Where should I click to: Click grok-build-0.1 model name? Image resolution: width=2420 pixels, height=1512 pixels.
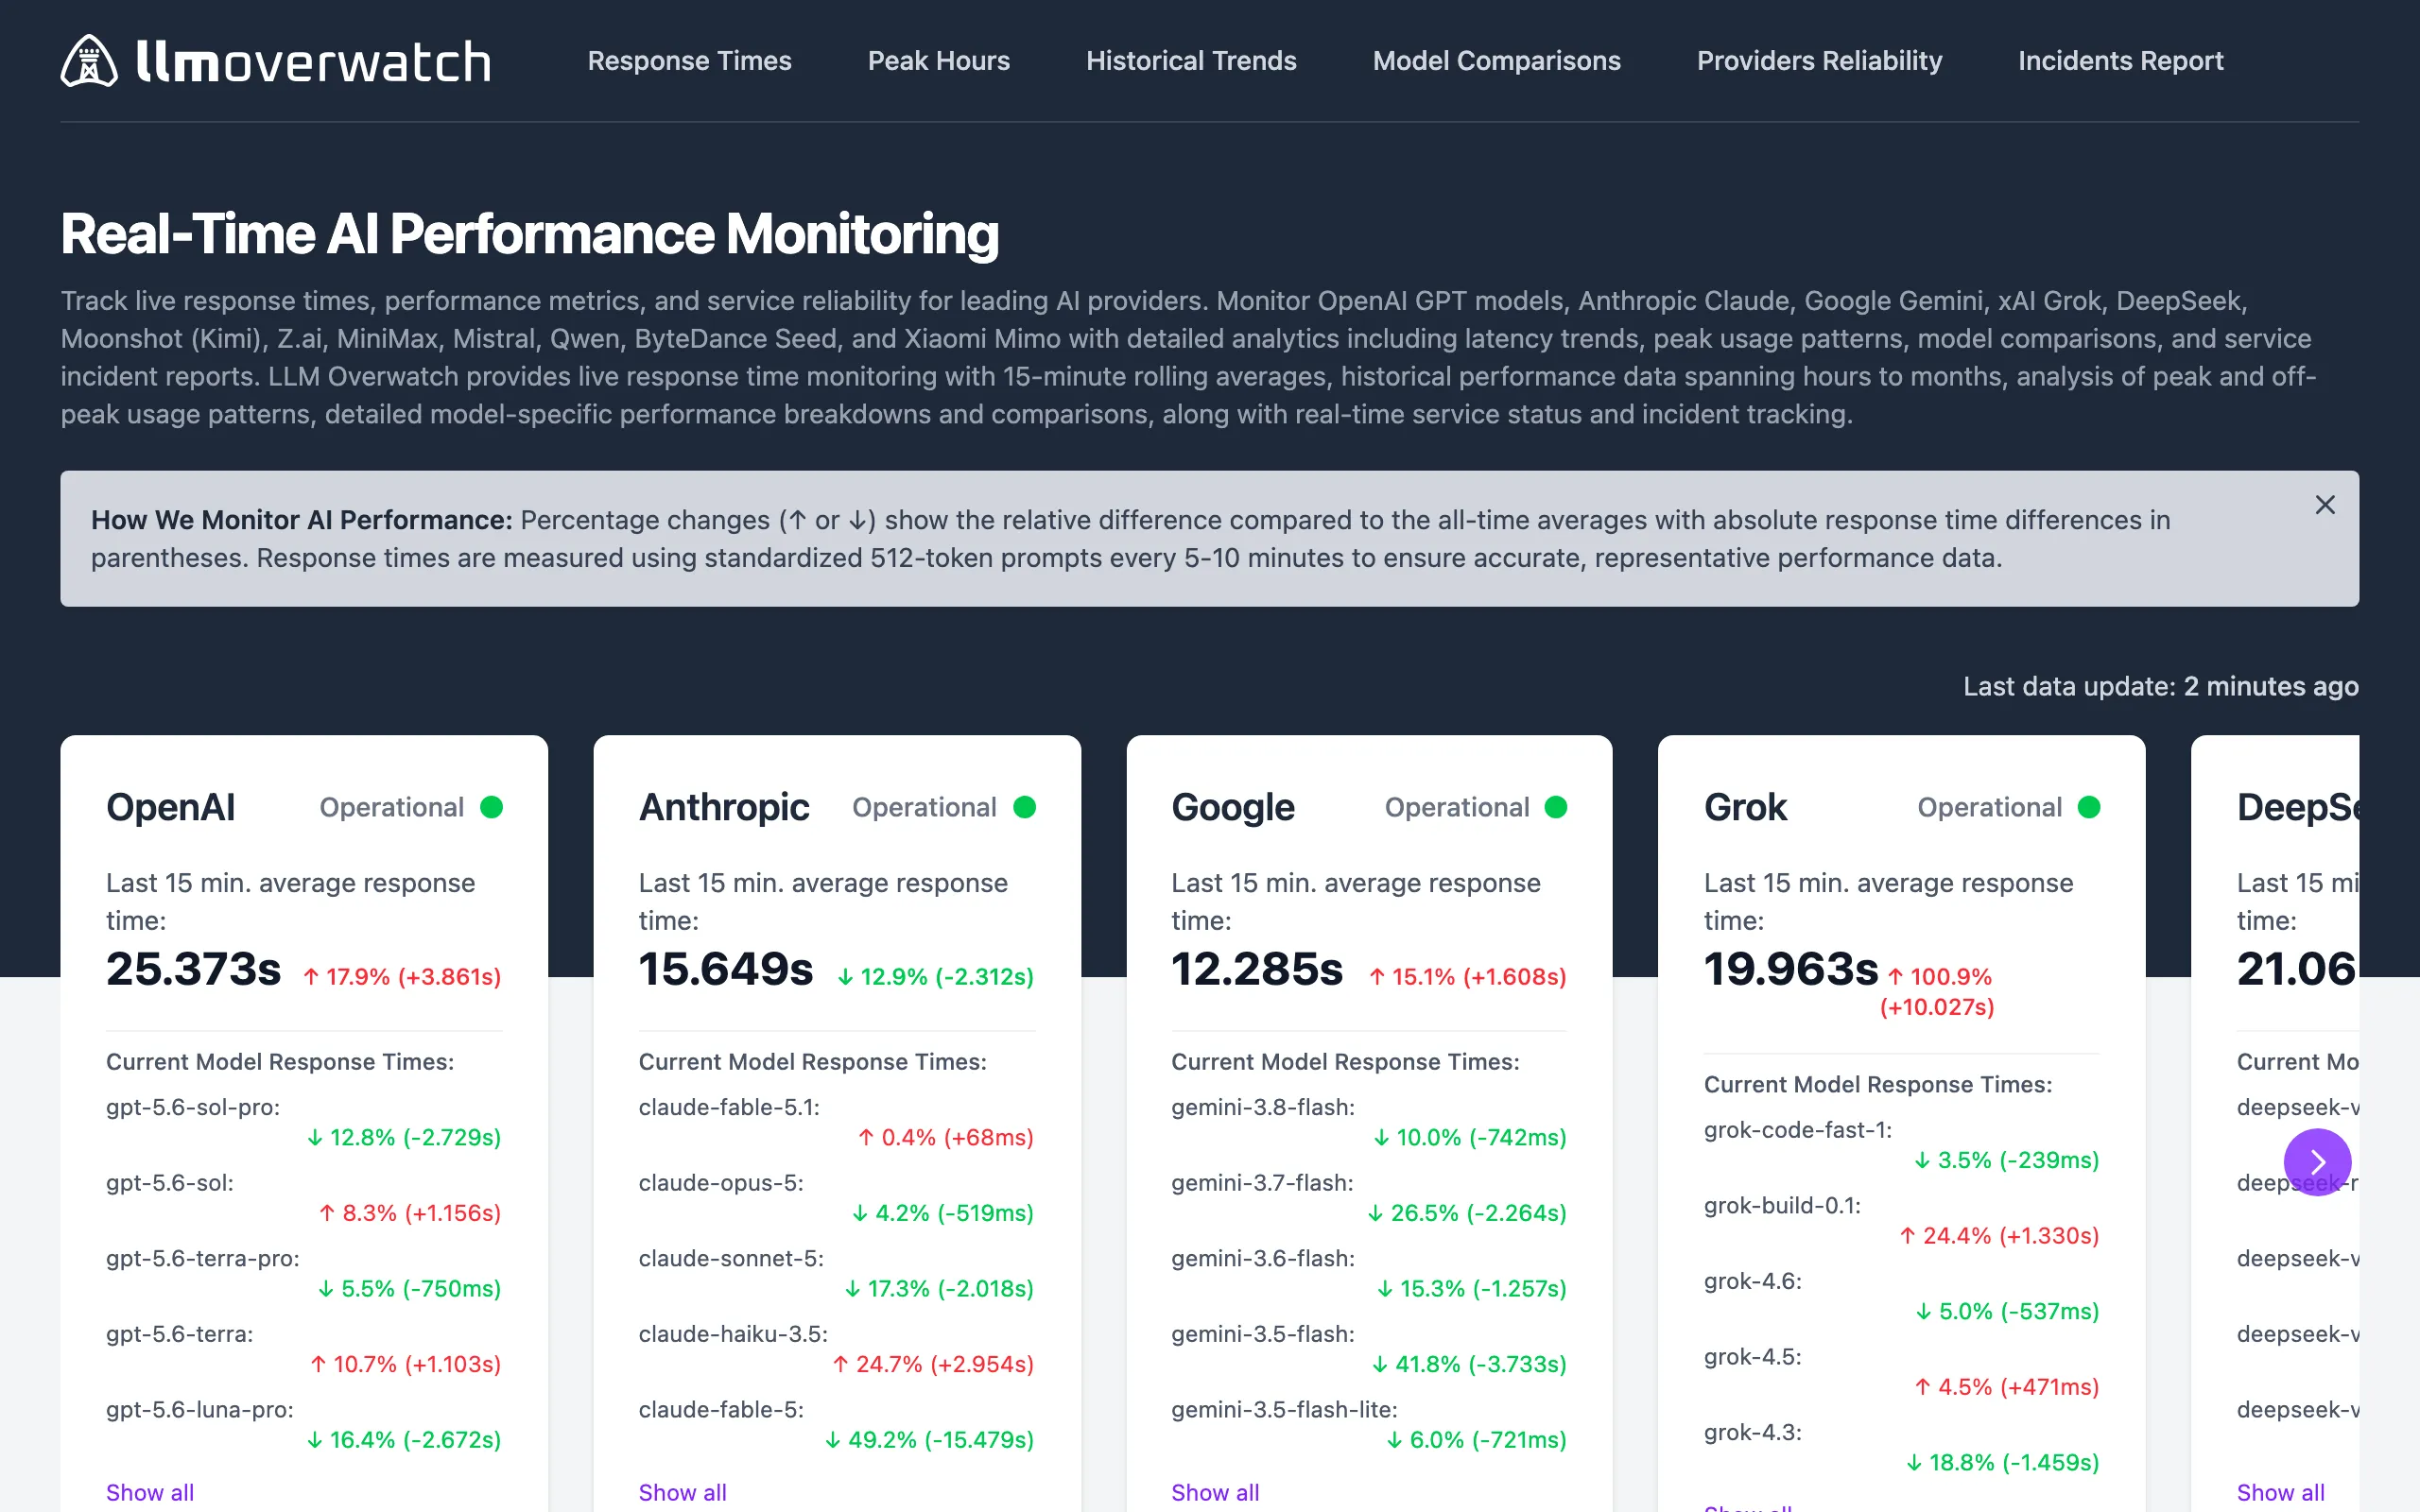point(1782,1205)
